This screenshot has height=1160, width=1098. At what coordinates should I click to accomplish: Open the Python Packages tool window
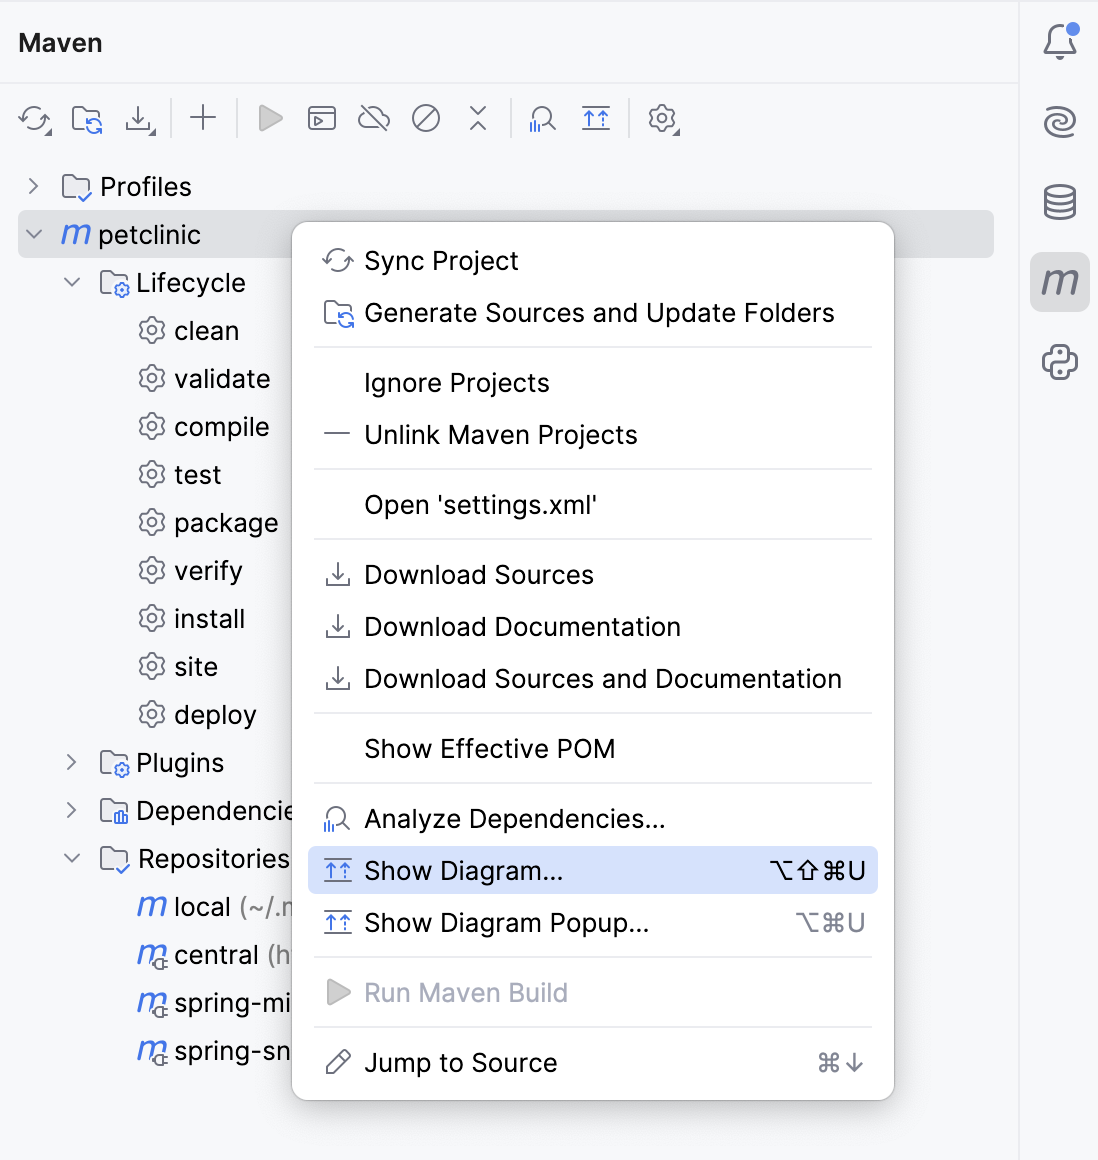tap(1059, 362)
